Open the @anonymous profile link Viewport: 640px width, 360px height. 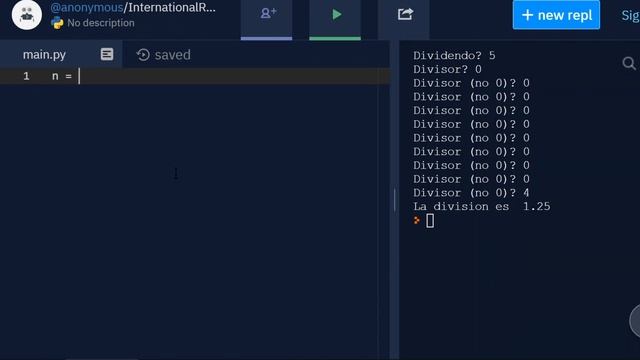(87, 8)
